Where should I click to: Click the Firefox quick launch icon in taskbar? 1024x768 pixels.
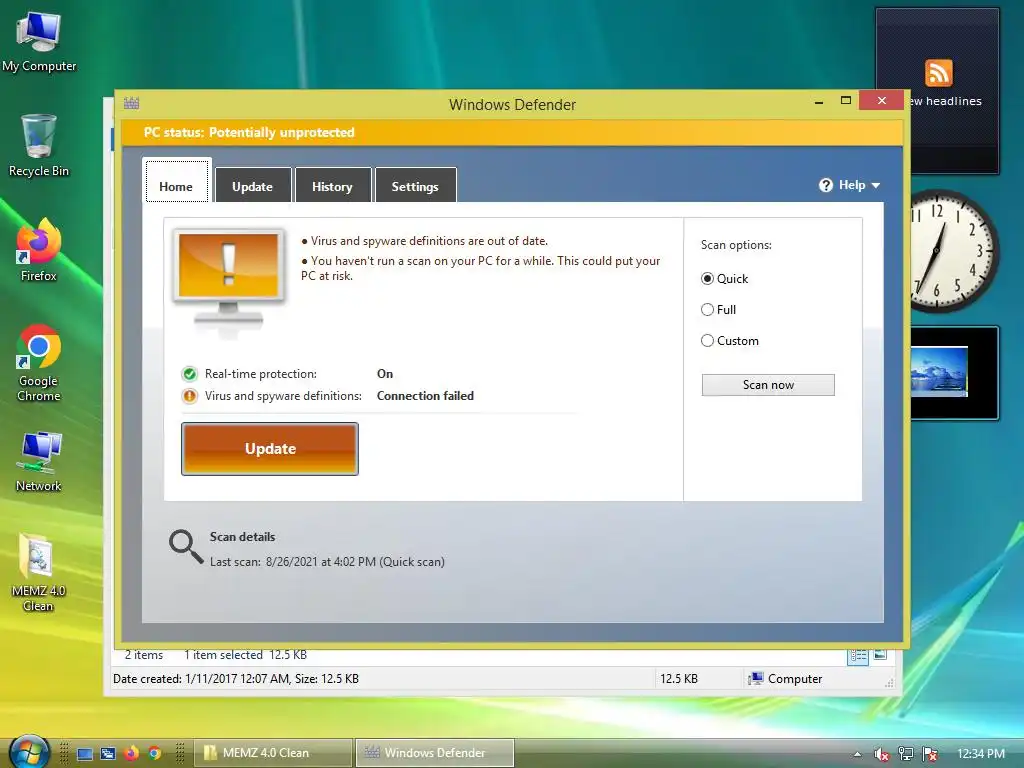coord(131,753)
